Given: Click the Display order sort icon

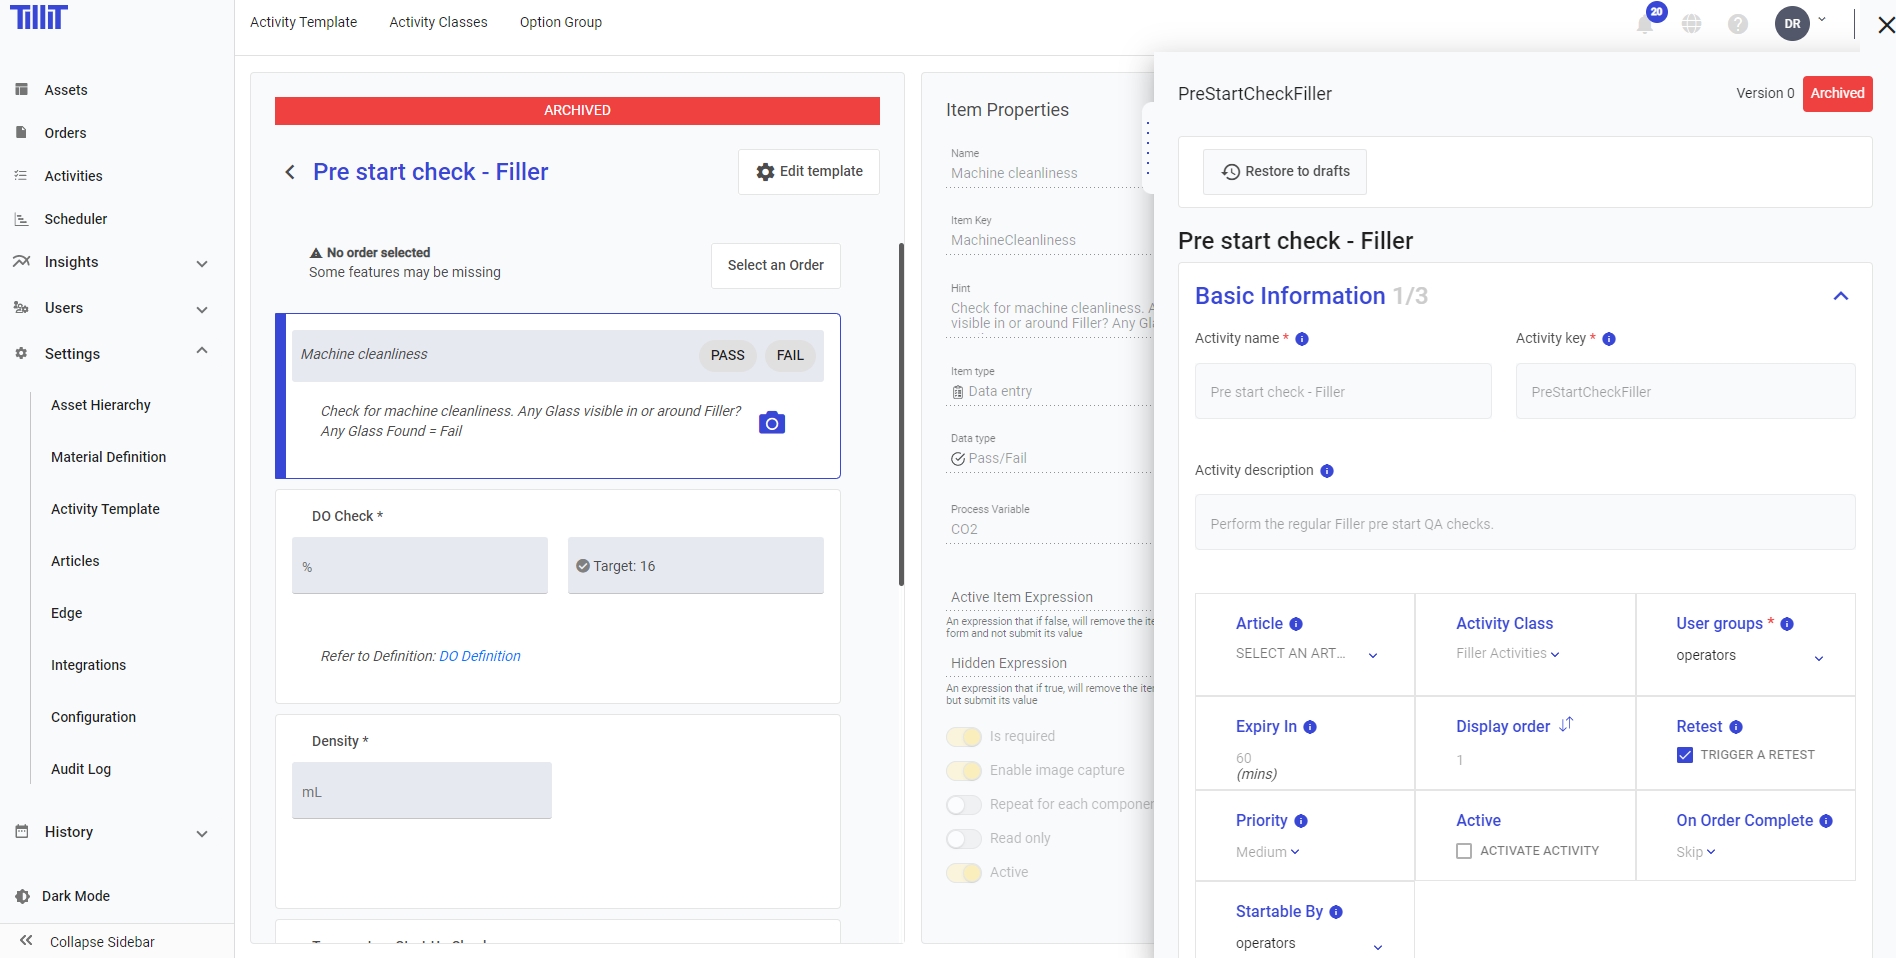Looking at the screenshot, I should (1566, 724).
